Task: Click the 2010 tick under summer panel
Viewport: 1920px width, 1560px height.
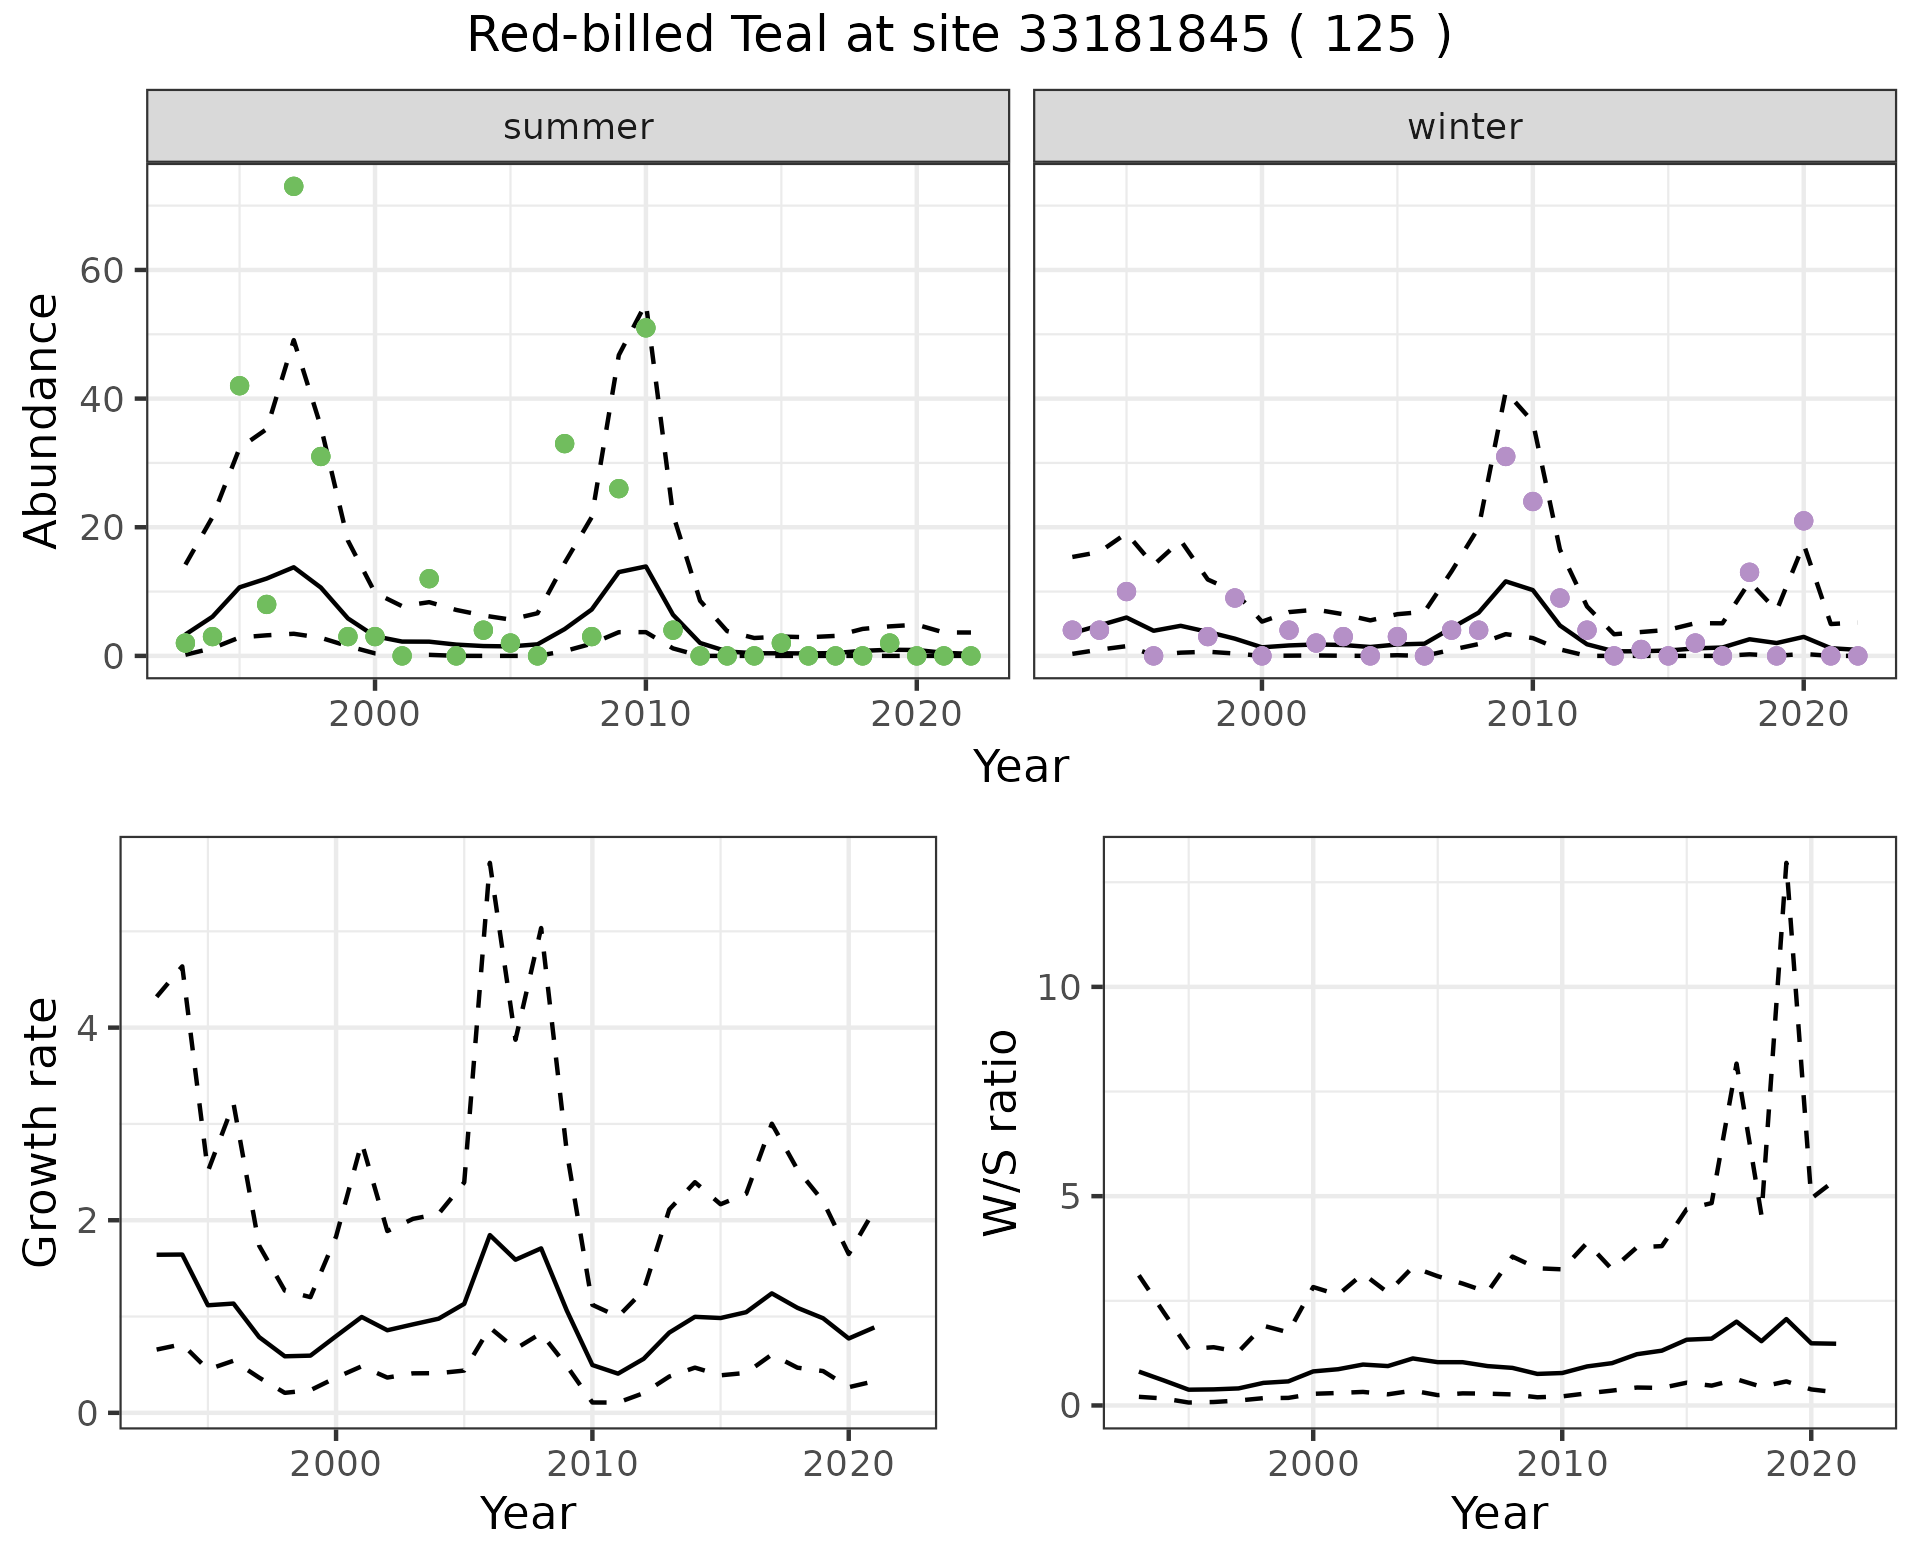Action: pos(645,714)
